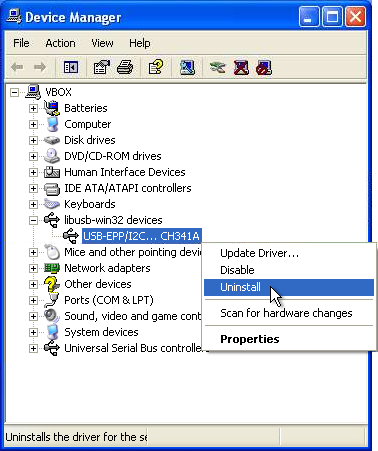
Task: Click the Disk drives category icon
Action: coord(52,140)
